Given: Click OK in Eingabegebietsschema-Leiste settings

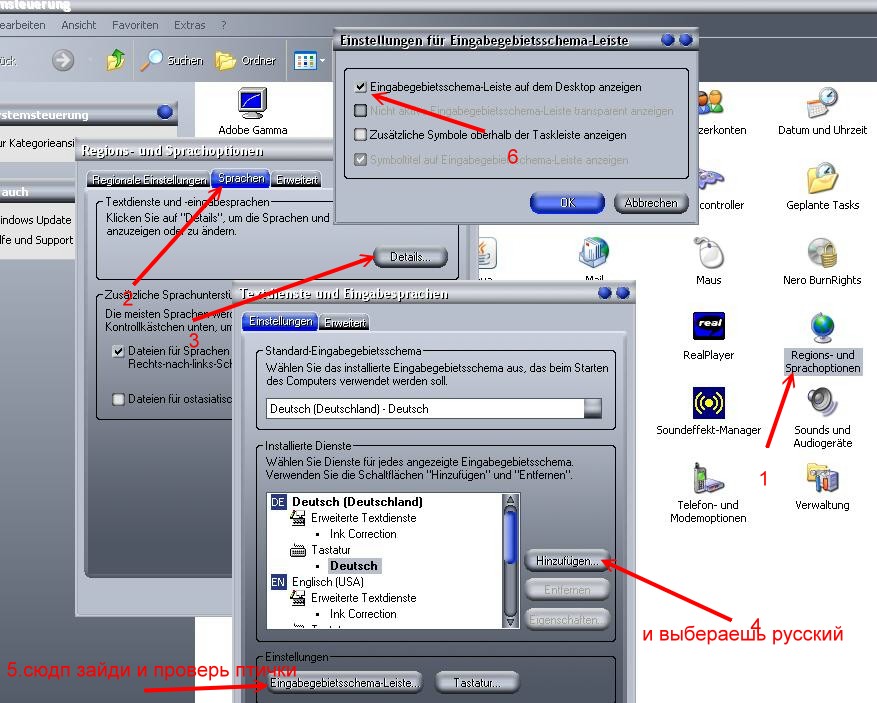Looking at the screenshot, I should [567, 202].
